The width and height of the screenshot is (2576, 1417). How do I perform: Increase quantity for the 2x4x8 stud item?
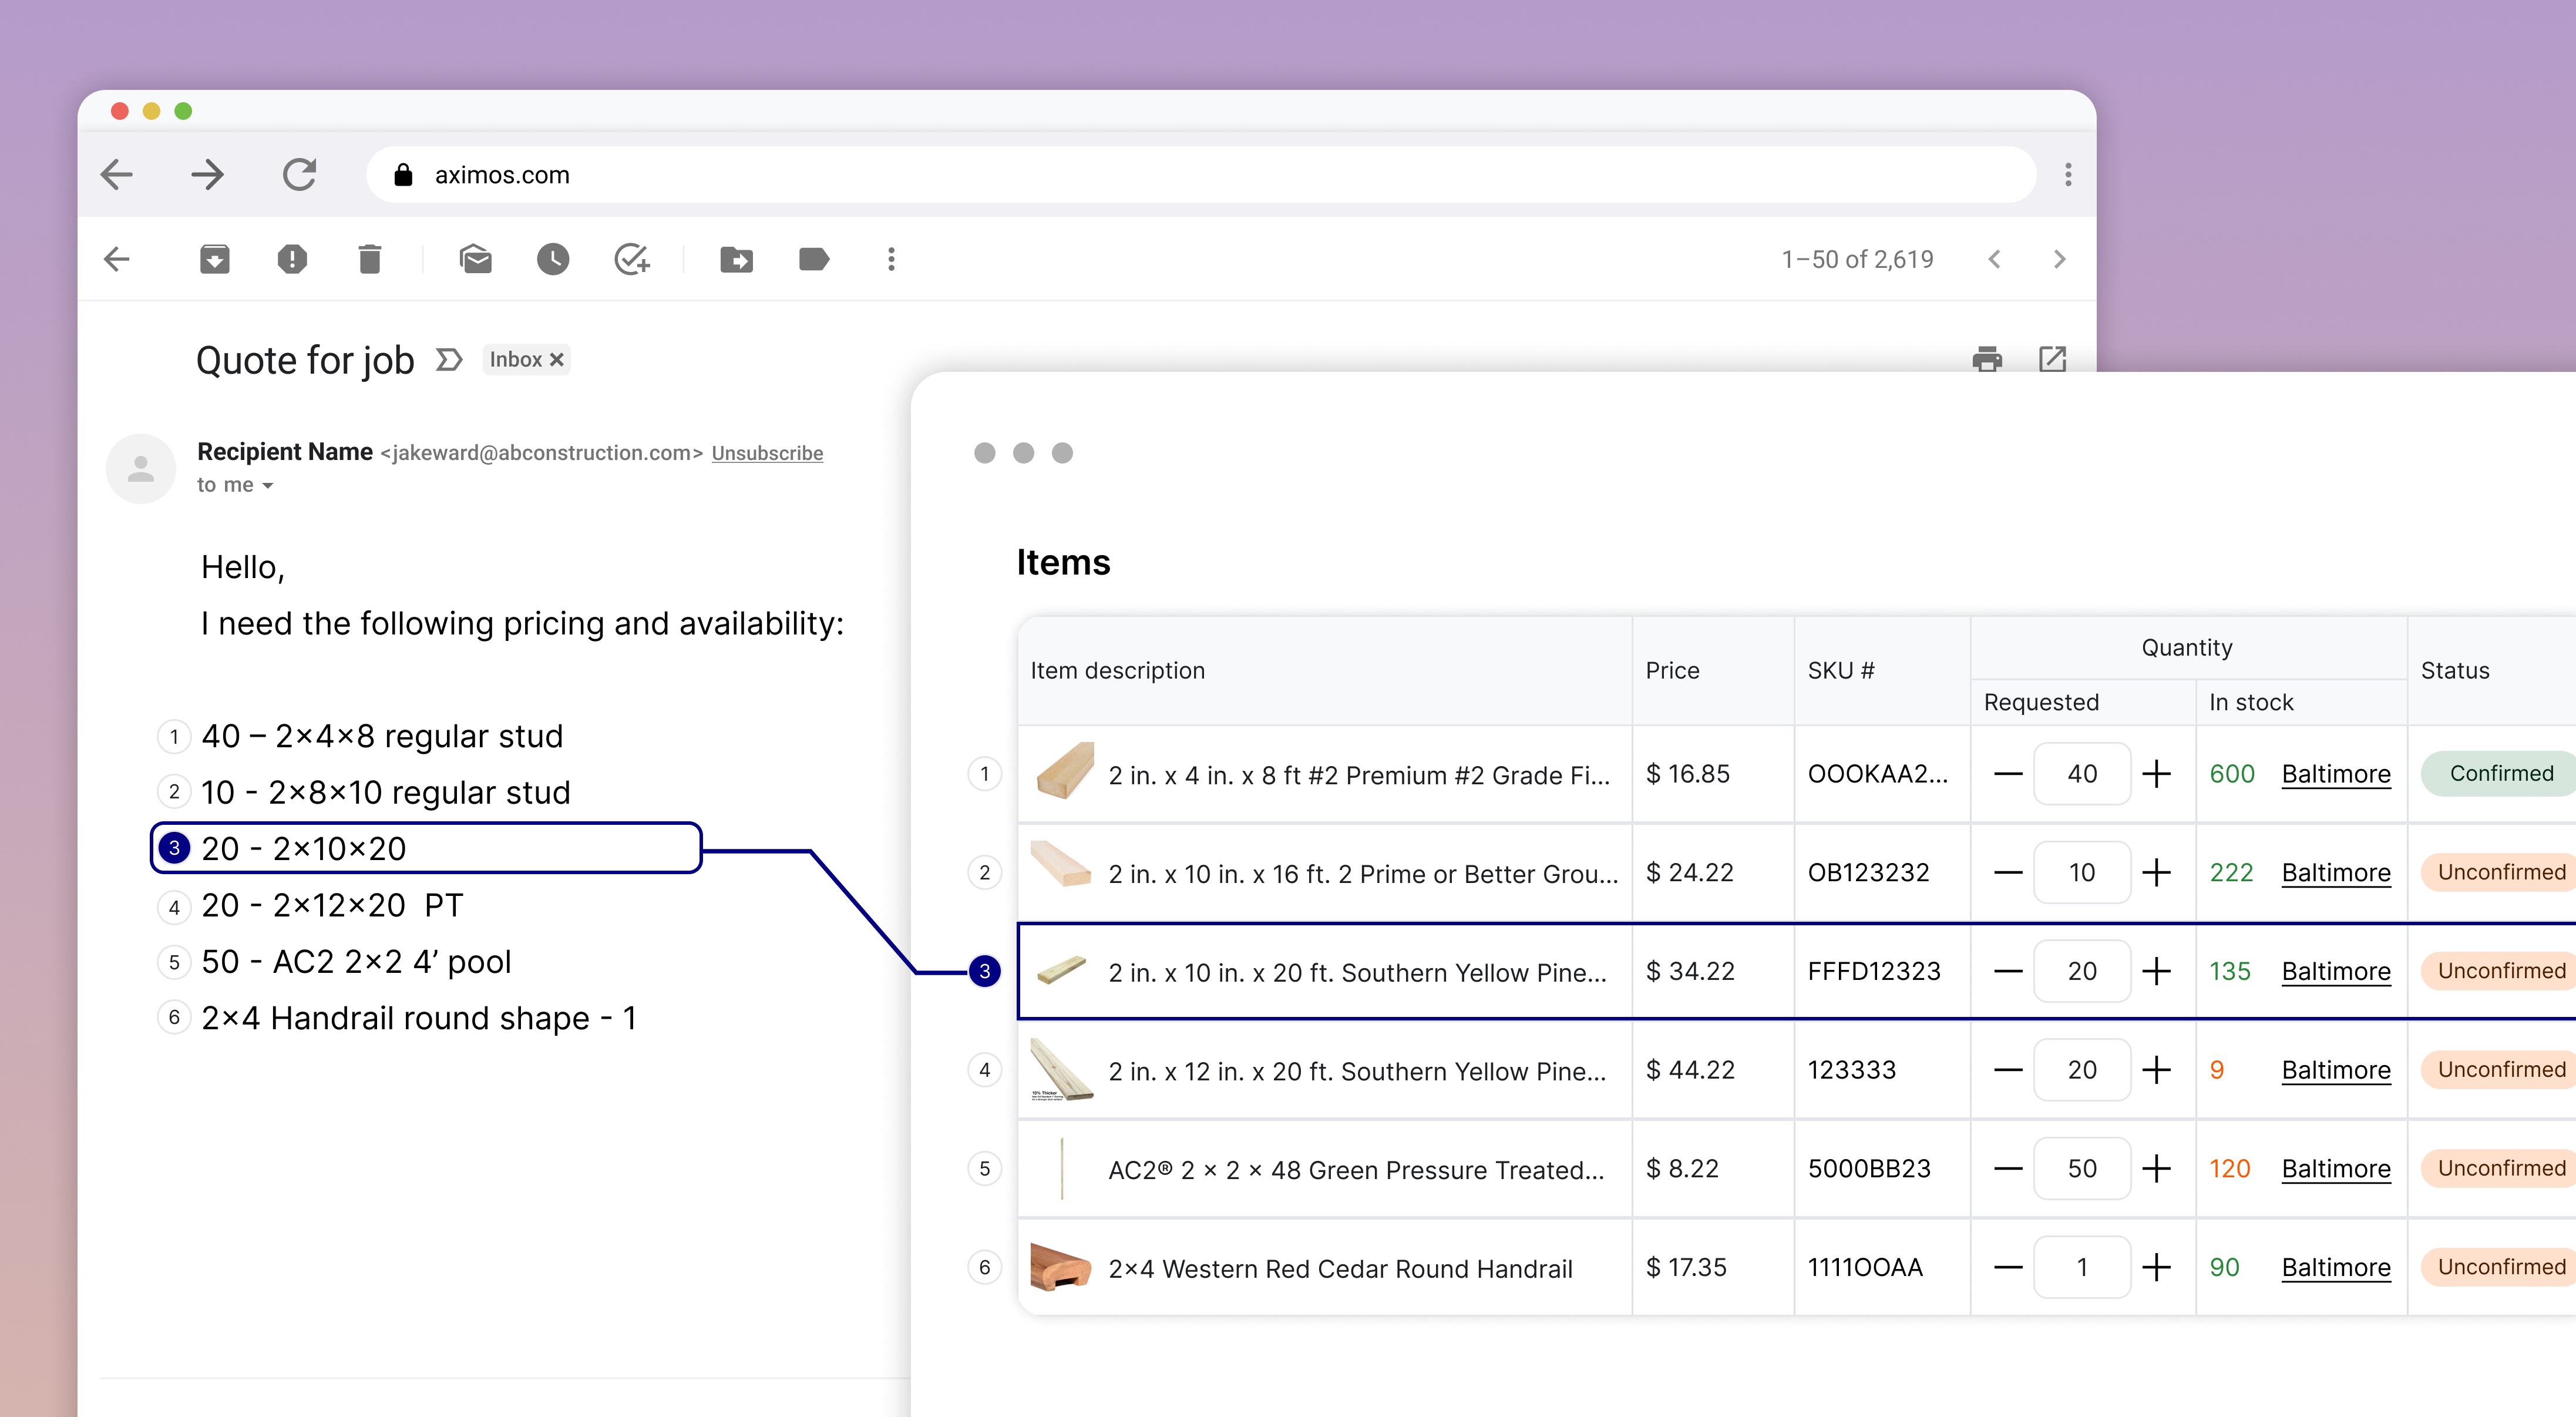[2156, 774]
